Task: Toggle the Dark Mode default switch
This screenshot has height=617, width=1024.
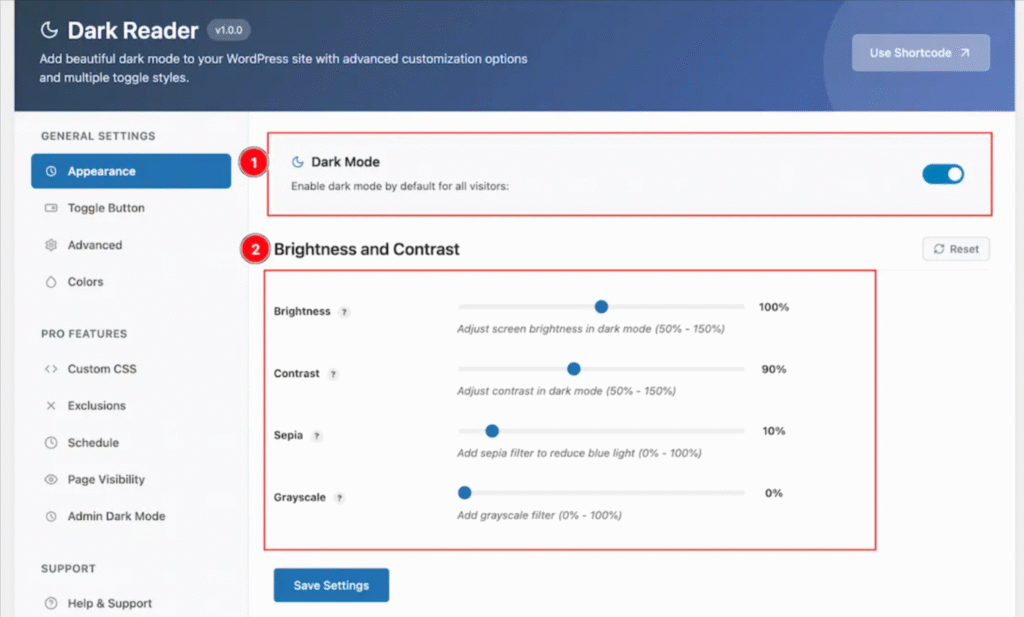Action: (x=942, y=174)
